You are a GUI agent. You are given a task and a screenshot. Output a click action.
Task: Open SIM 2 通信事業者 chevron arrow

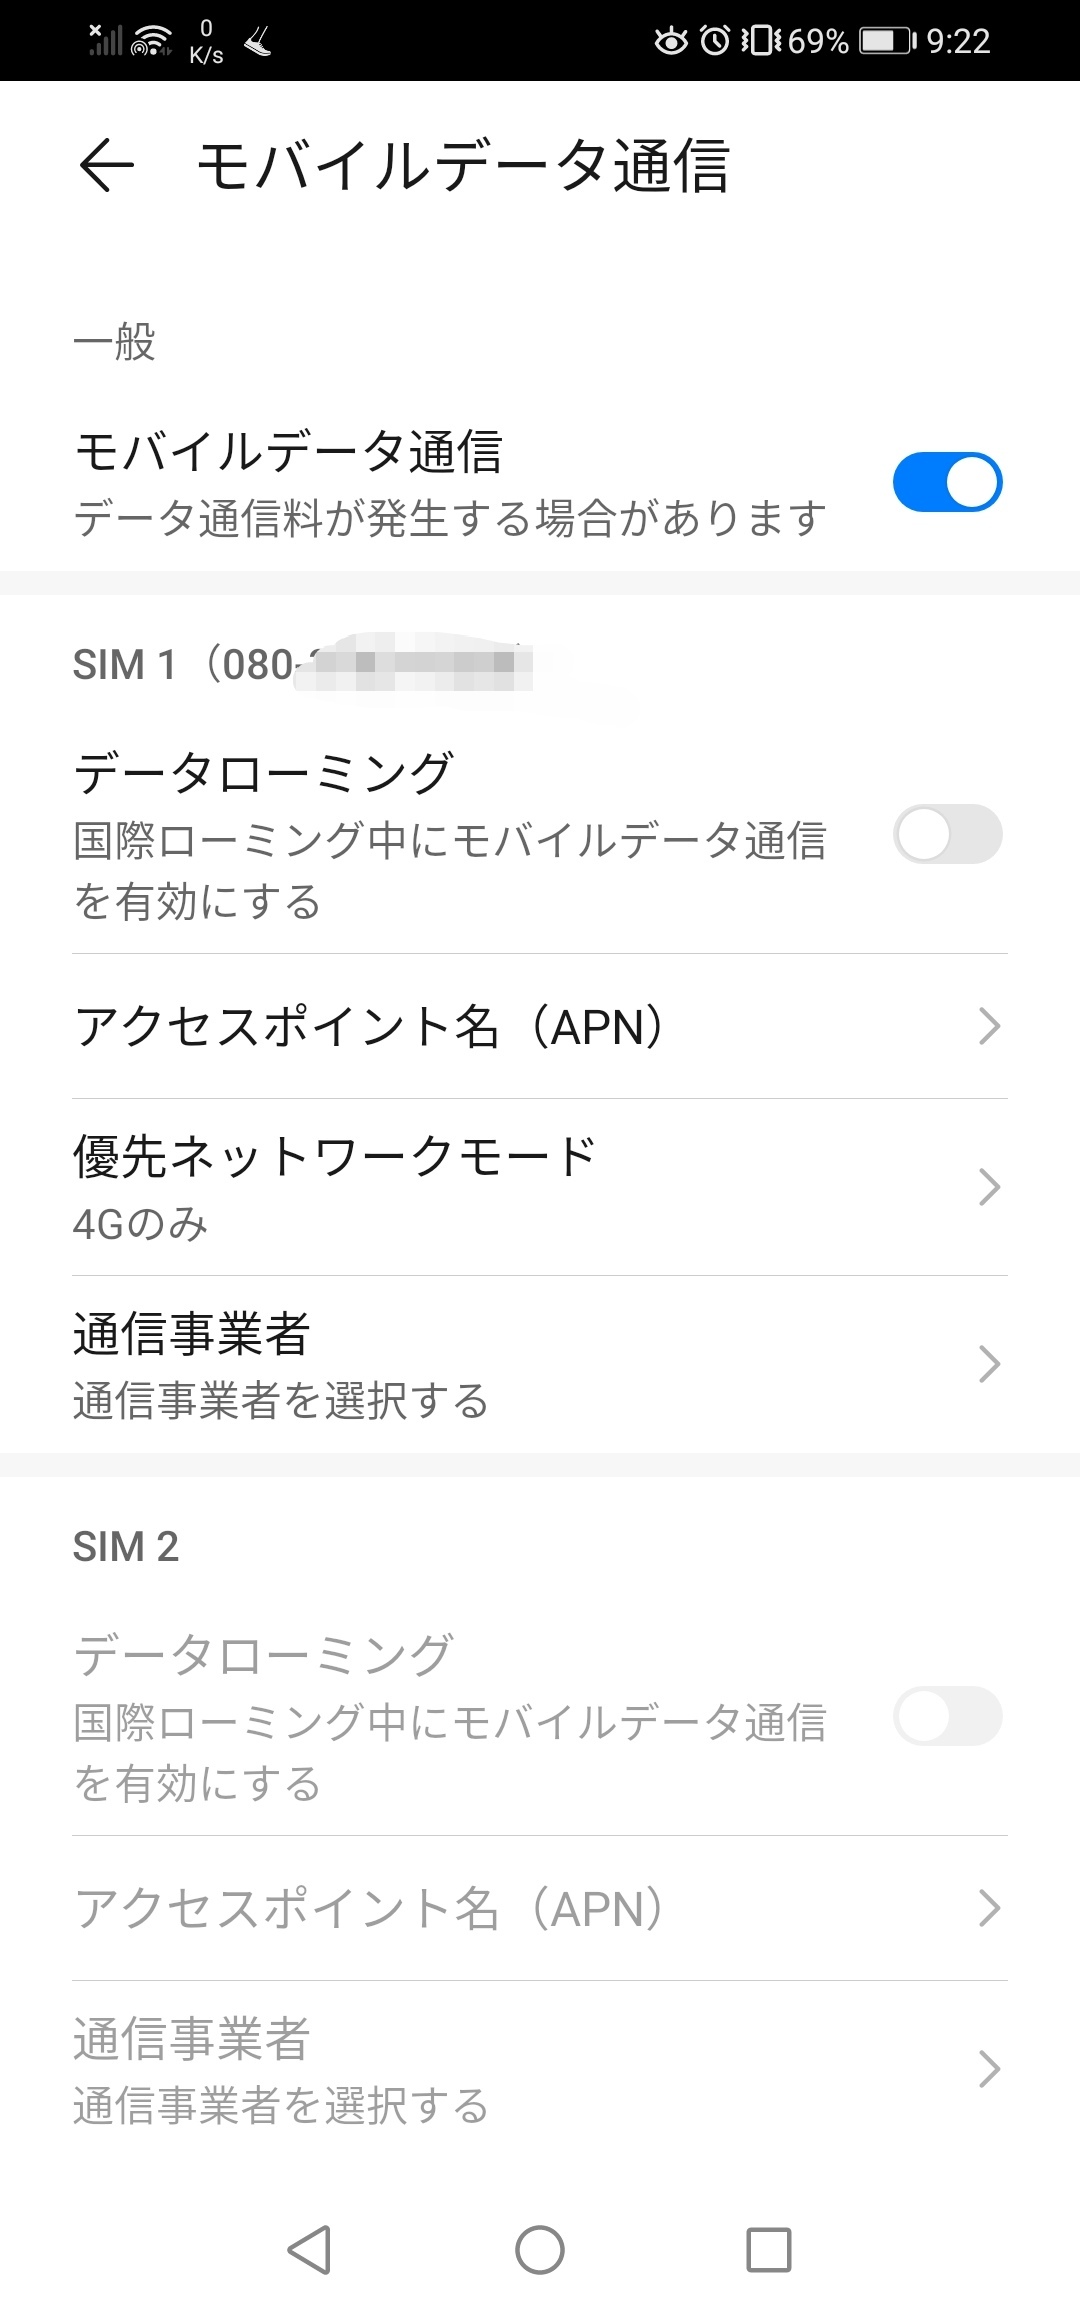(989, 2069)
